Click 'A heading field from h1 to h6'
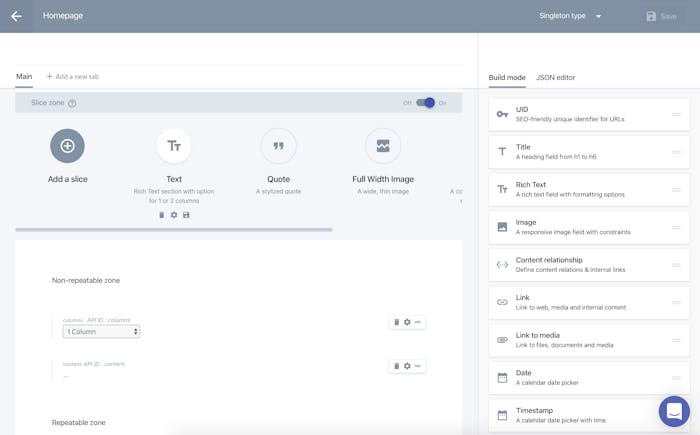 (556, 157)
